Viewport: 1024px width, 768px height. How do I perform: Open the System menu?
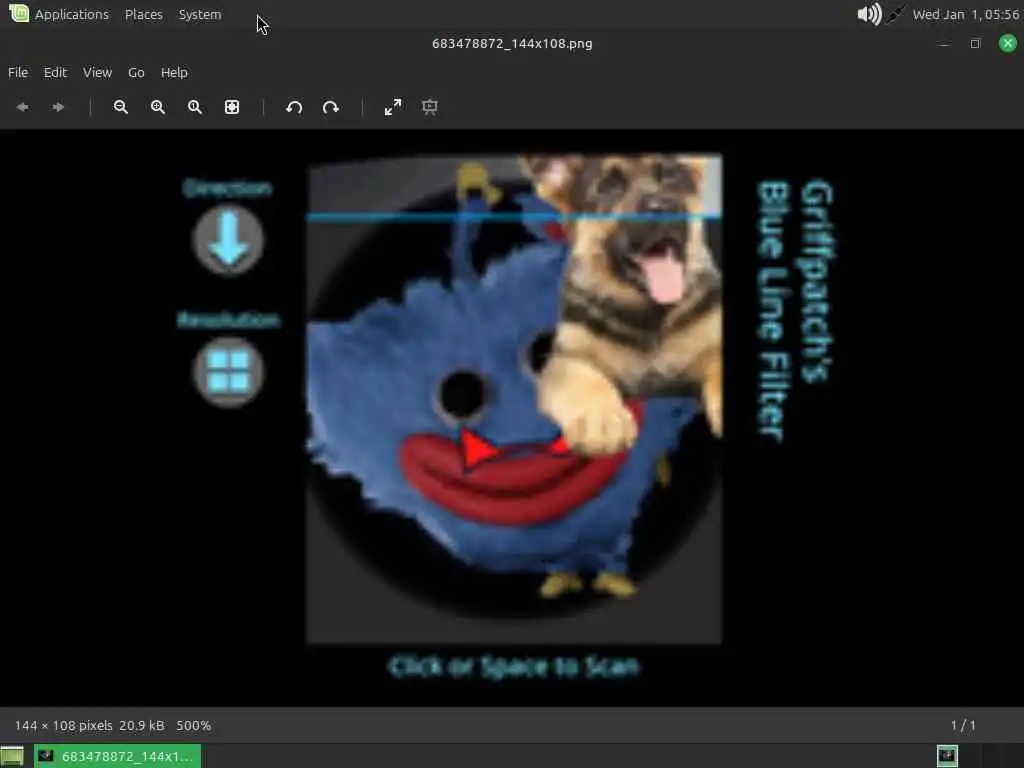pyautogui.click(x=200, y=14)
